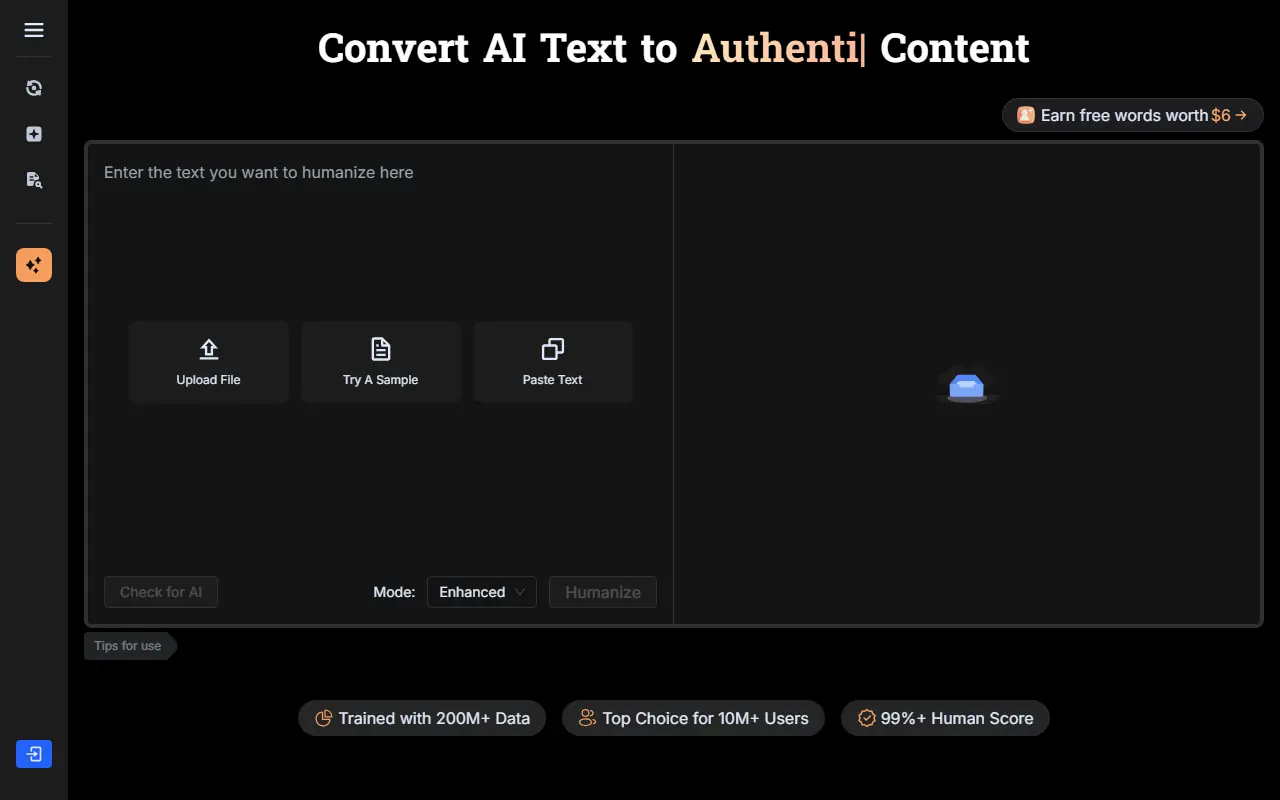Load sample text with Try A Sample
Viewport: 1280px width, 800px height.
(x=381, y=362)
